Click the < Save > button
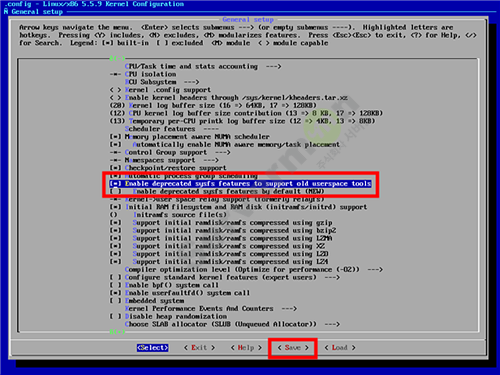 point(293,348)
